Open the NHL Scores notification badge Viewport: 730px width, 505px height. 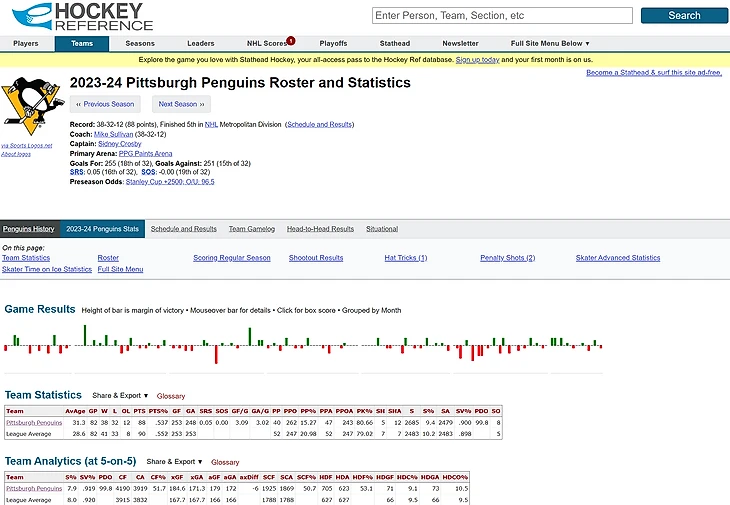pyautogui.click(x=291, y=40)
